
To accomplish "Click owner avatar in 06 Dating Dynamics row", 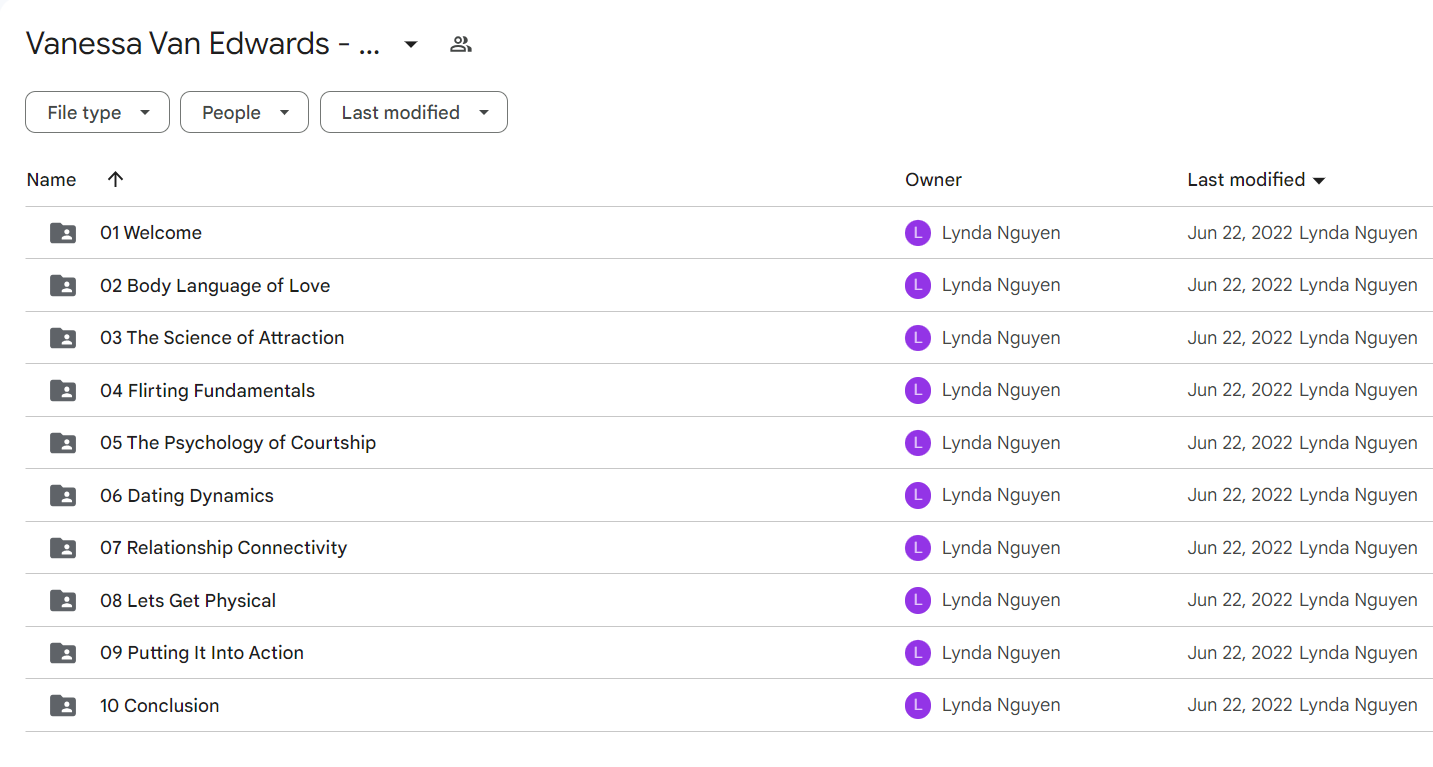I will pyautogui.click(x=918, y=496).
